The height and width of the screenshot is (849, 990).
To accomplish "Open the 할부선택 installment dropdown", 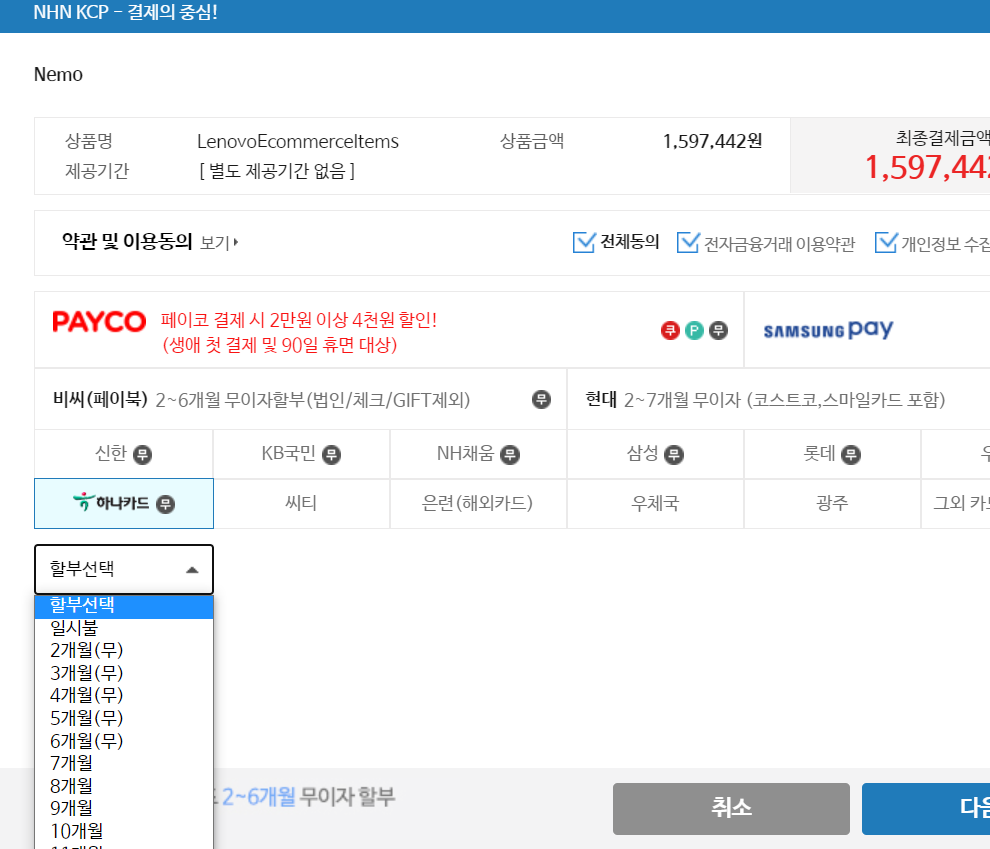I will coord(124,569).
